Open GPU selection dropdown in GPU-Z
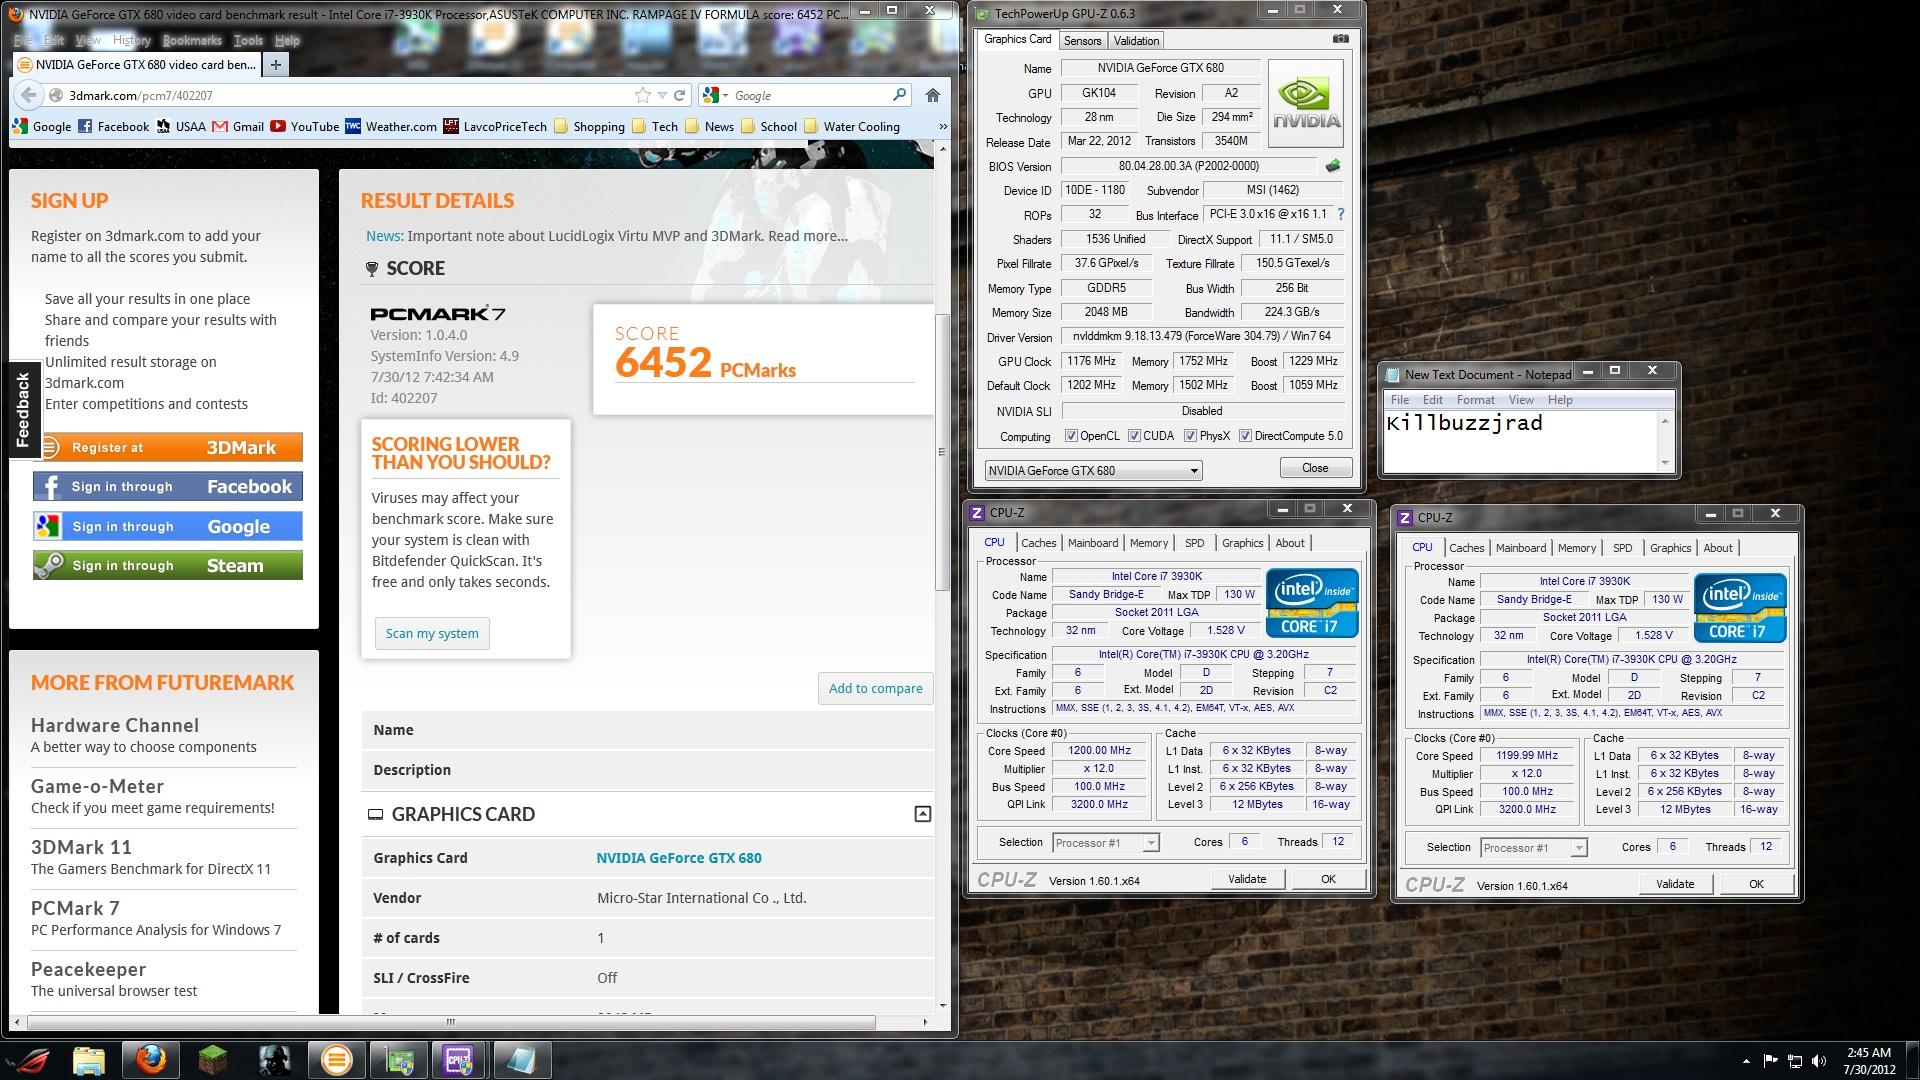The image size is (1920, 1080). coord(1093,470)
